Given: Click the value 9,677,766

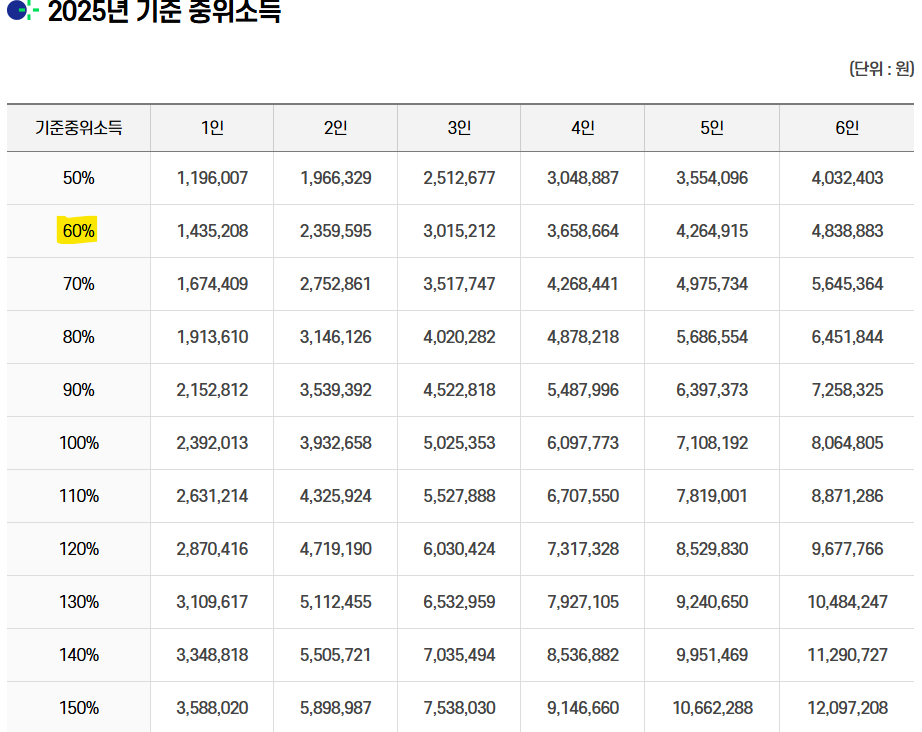Looking at the screenshot, I should (x=847, y=549).
